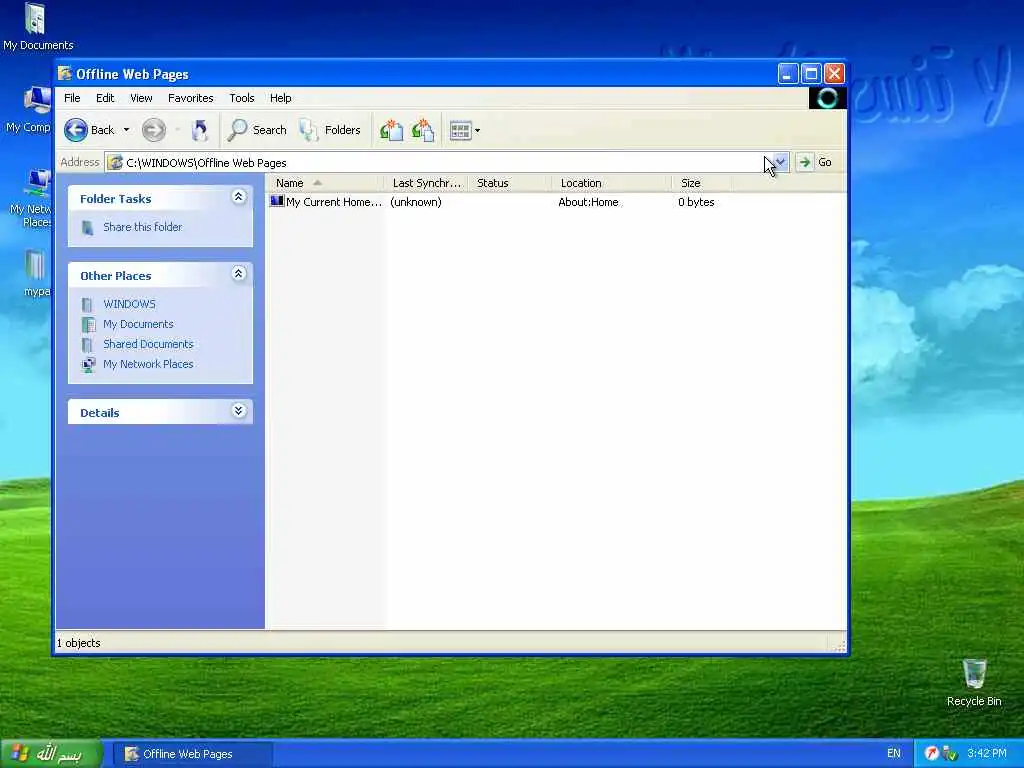Minimize the Offline Web Pages window
Viewport: 1024px width, 768px height.
point(788,74)
